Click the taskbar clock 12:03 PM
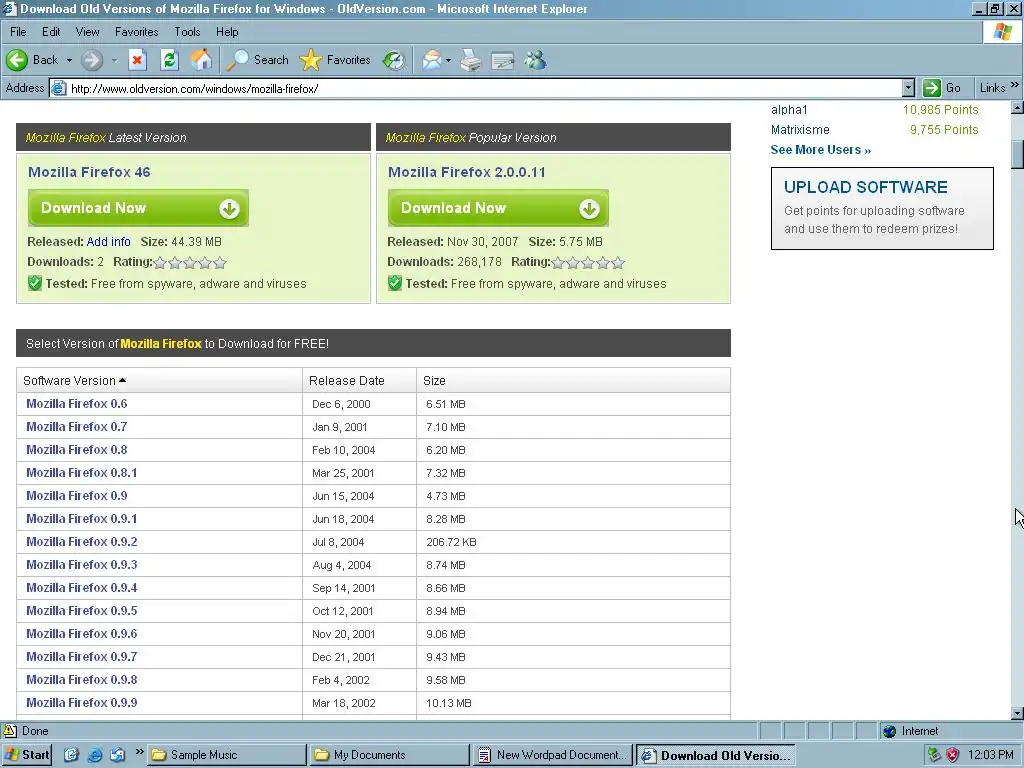Screen dimensions: 1024x768 (991, 755)
